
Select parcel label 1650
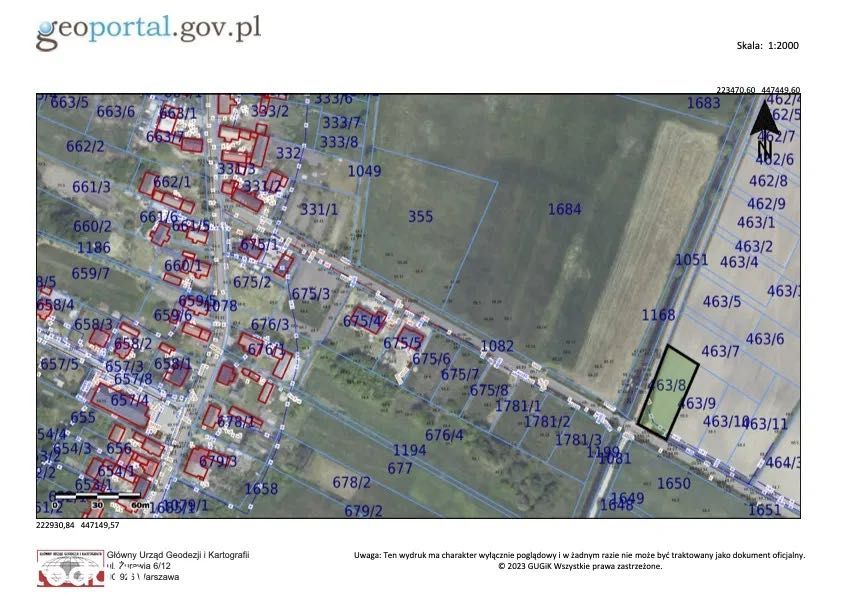coord(673,484)
